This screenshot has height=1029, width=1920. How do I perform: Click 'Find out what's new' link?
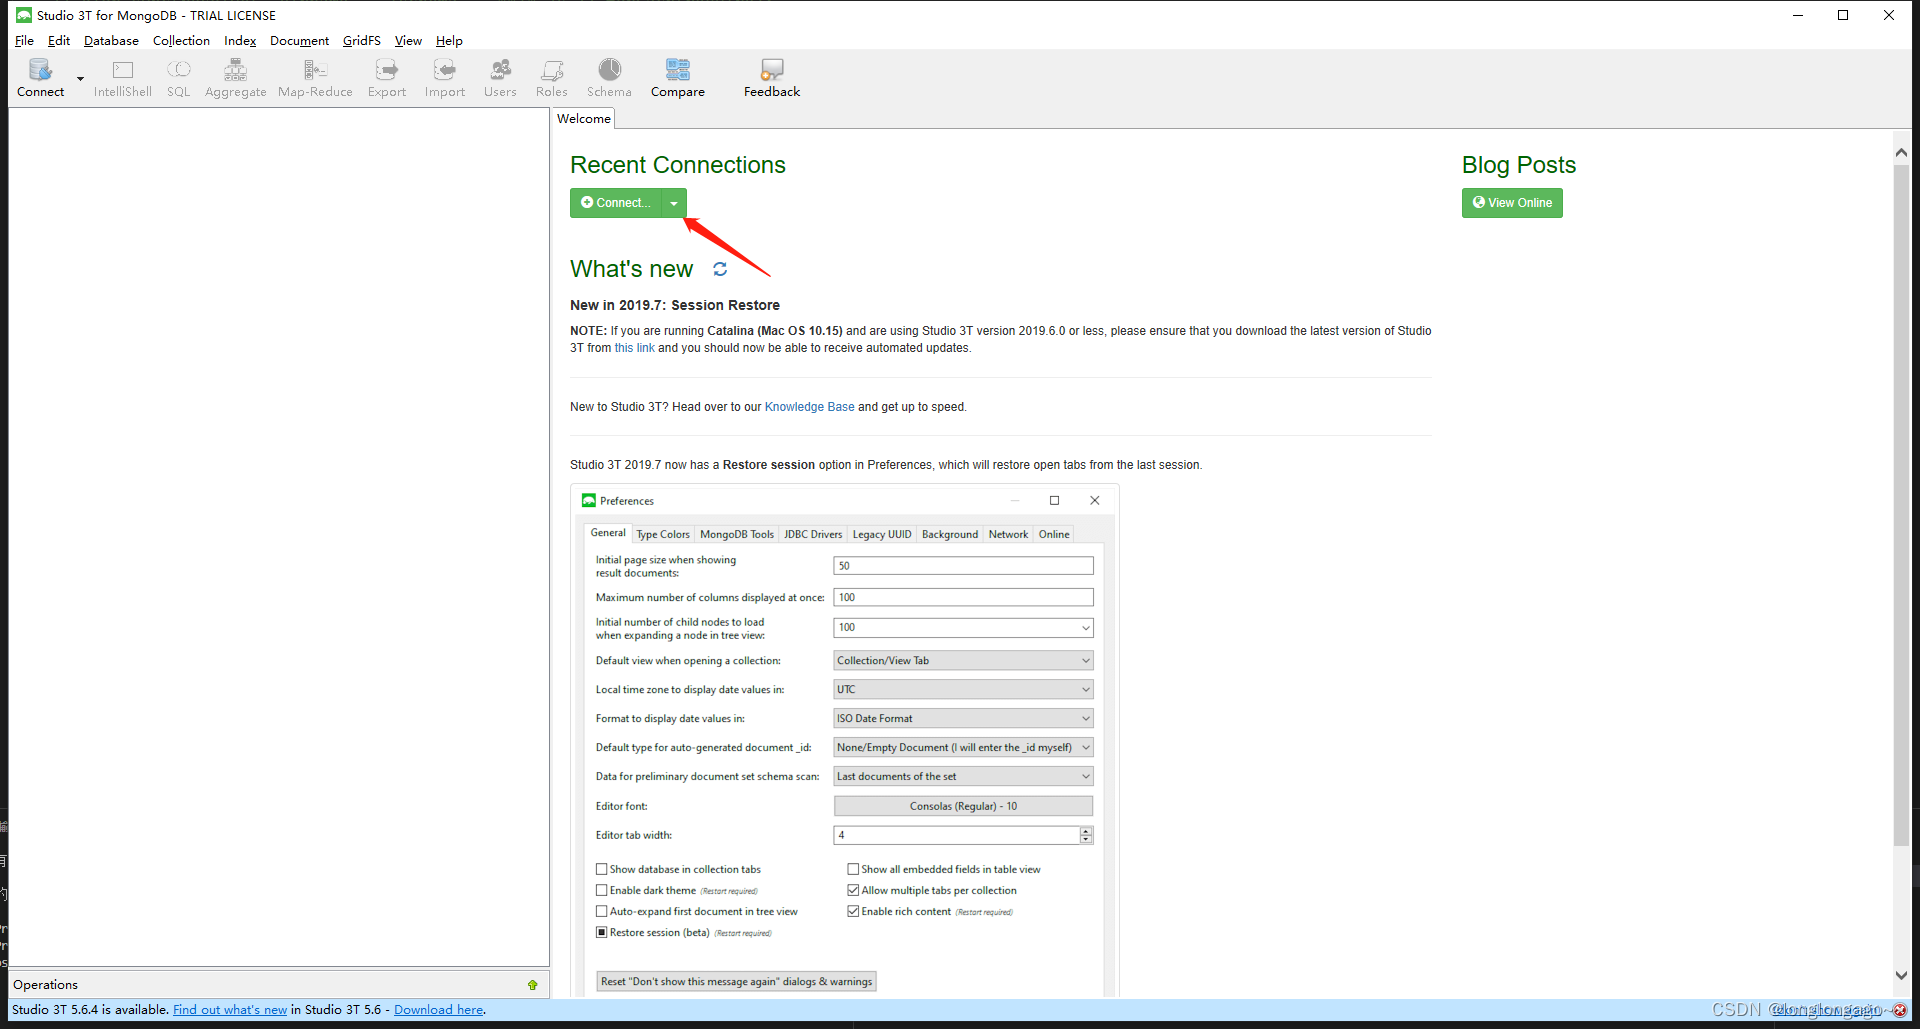pyautogui.click(x=230, y=1010)
